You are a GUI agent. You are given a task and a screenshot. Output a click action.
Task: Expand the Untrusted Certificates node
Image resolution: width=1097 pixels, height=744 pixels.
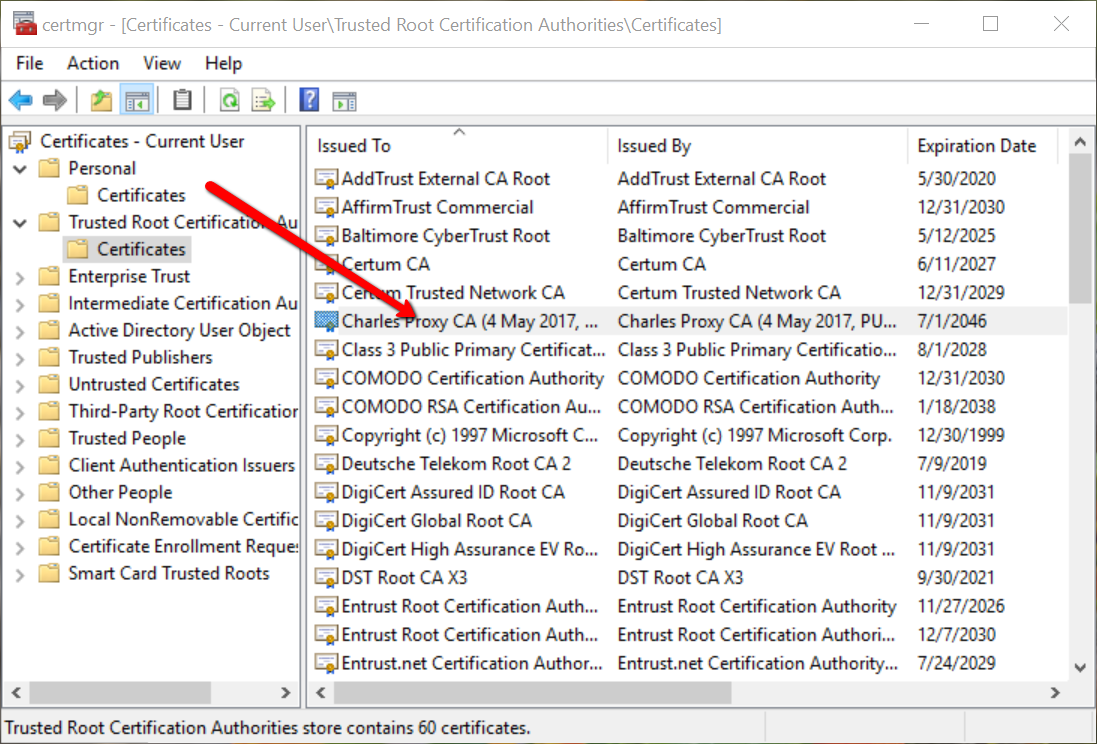coord(20,386)
